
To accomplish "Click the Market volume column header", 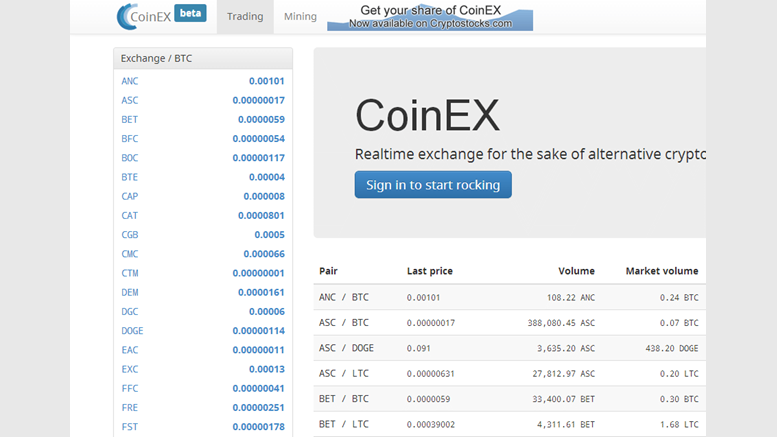I will [x=661, y=271].
